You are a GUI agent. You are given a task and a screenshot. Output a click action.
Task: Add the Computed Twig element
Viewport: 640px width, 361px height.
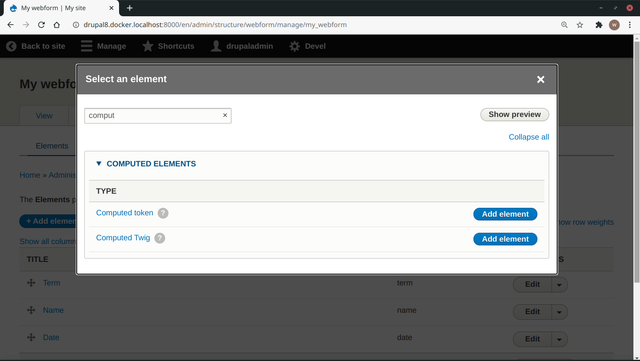coord(505,239)
